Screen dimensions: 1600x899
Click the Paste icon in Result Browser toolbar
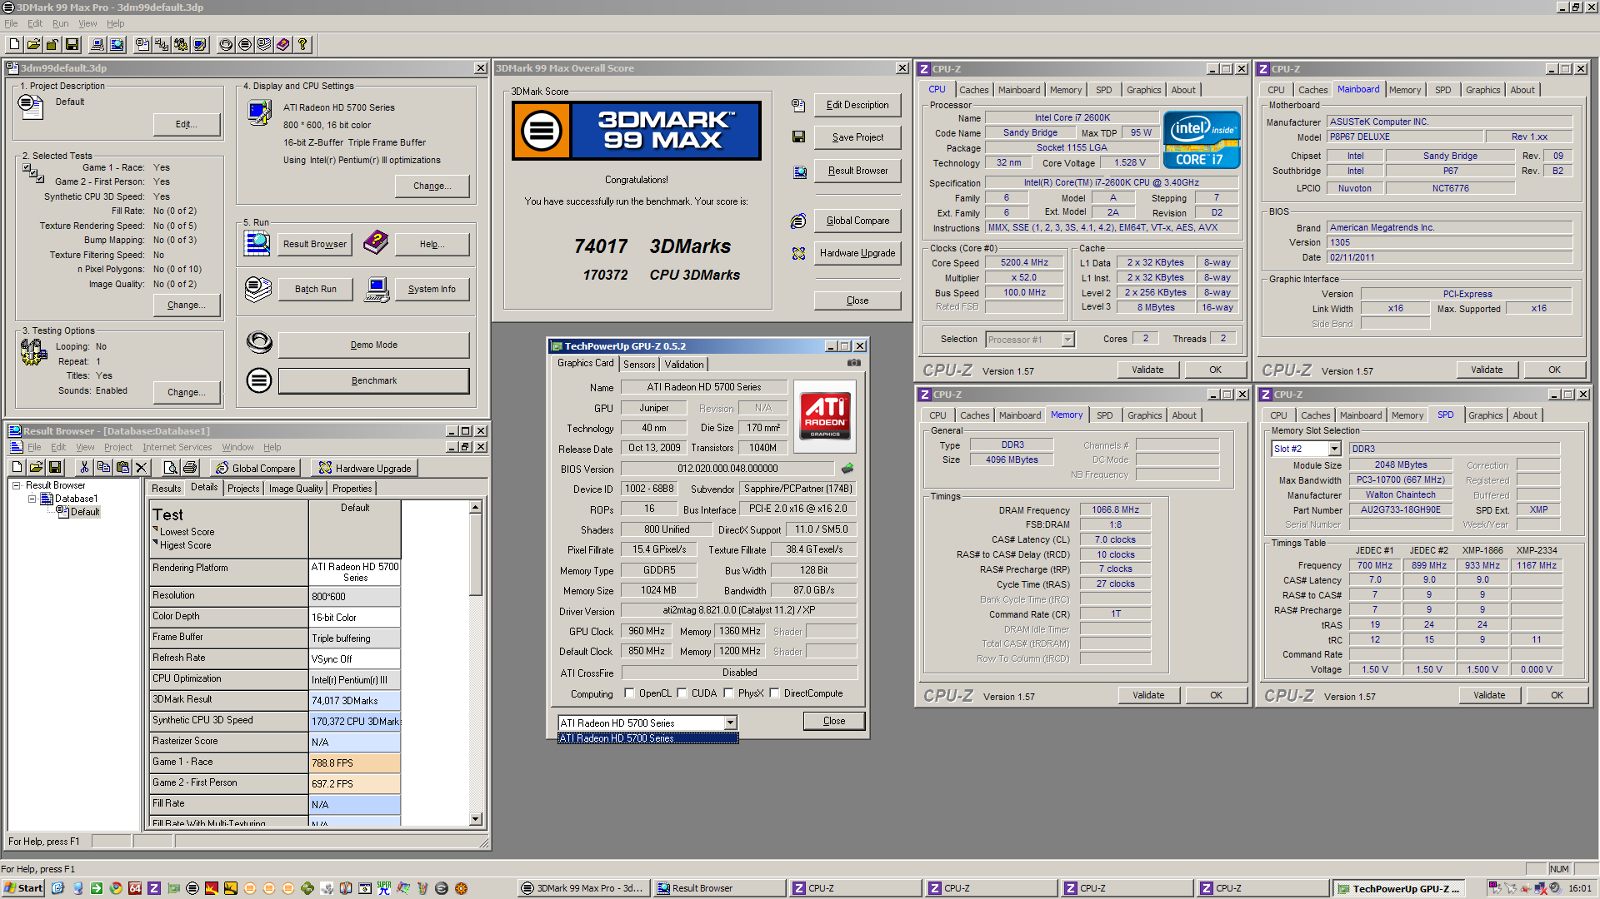123,467
